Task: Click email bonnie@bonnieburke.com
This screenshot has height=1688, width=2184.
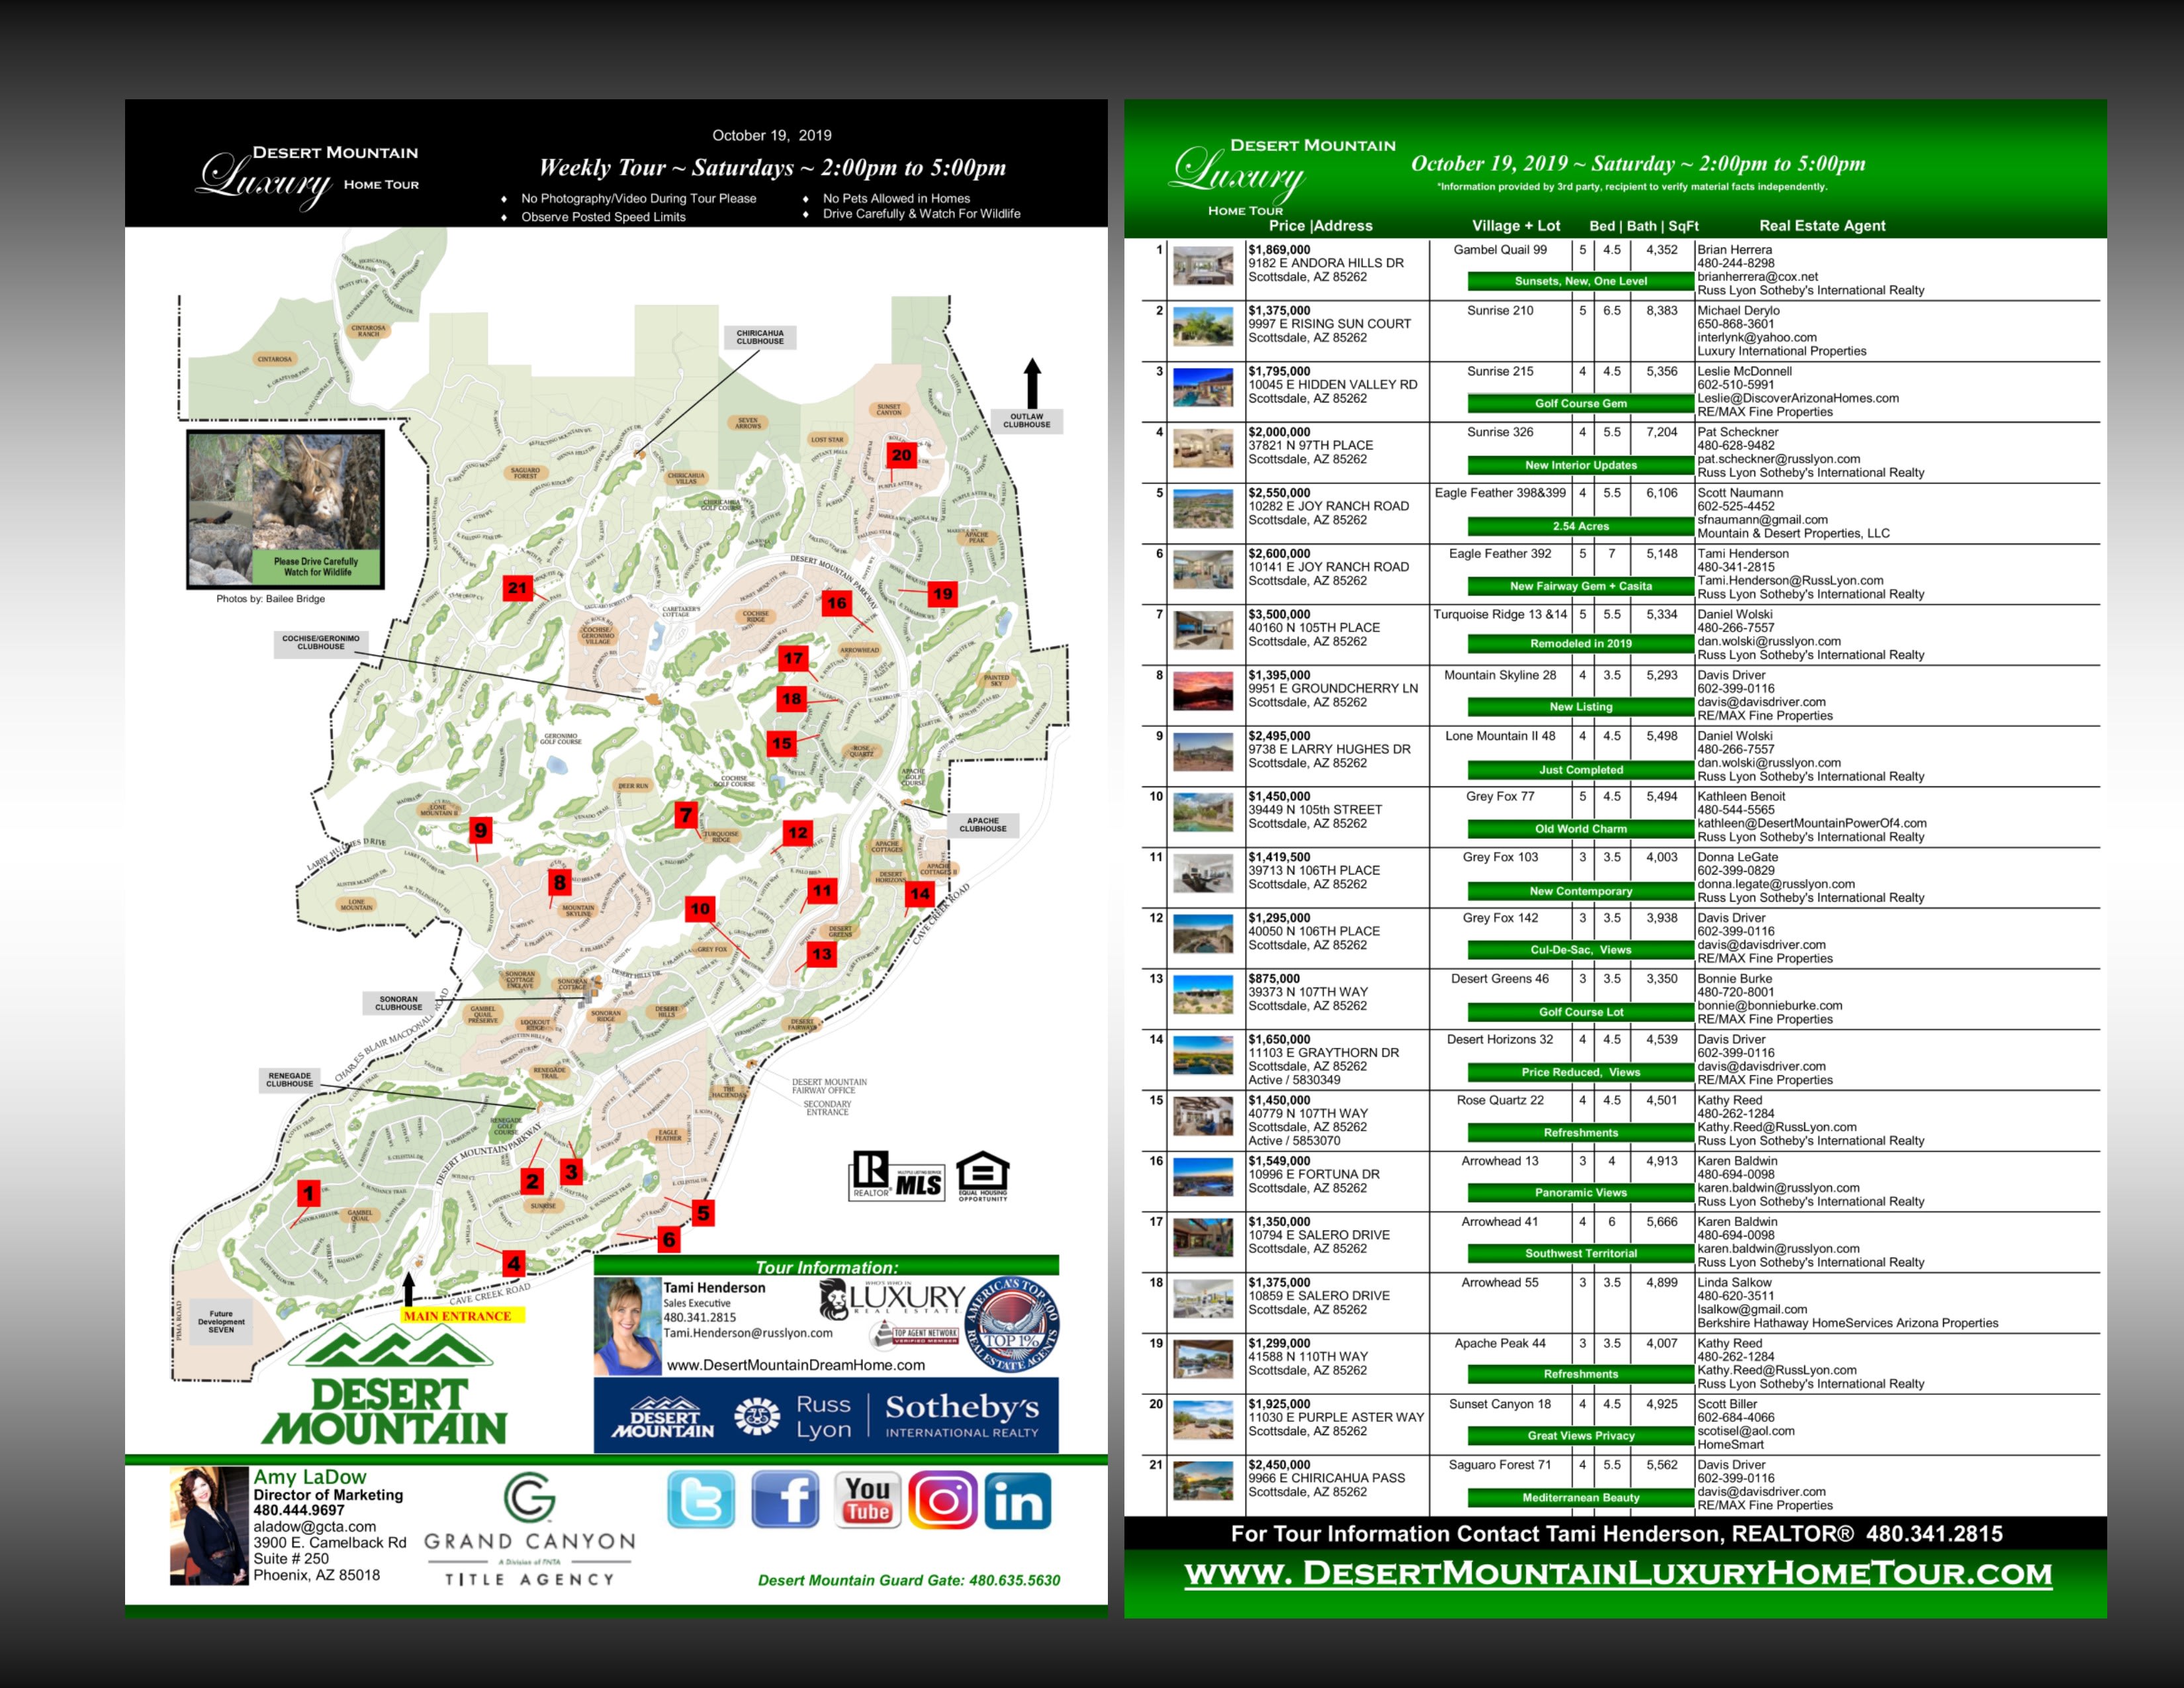Action: click(x=1770, y=1006)
